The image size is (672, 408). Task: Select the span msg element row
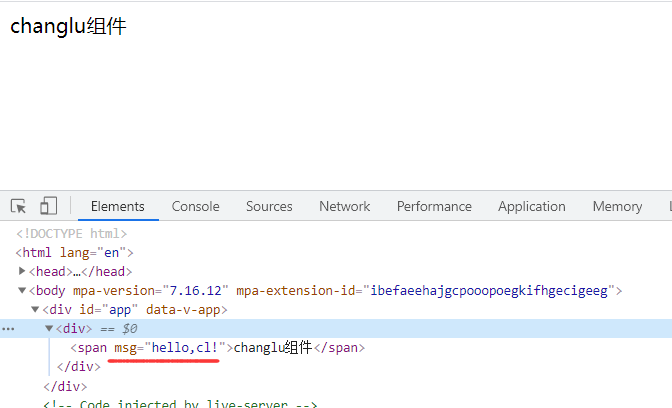coord(218,348)
